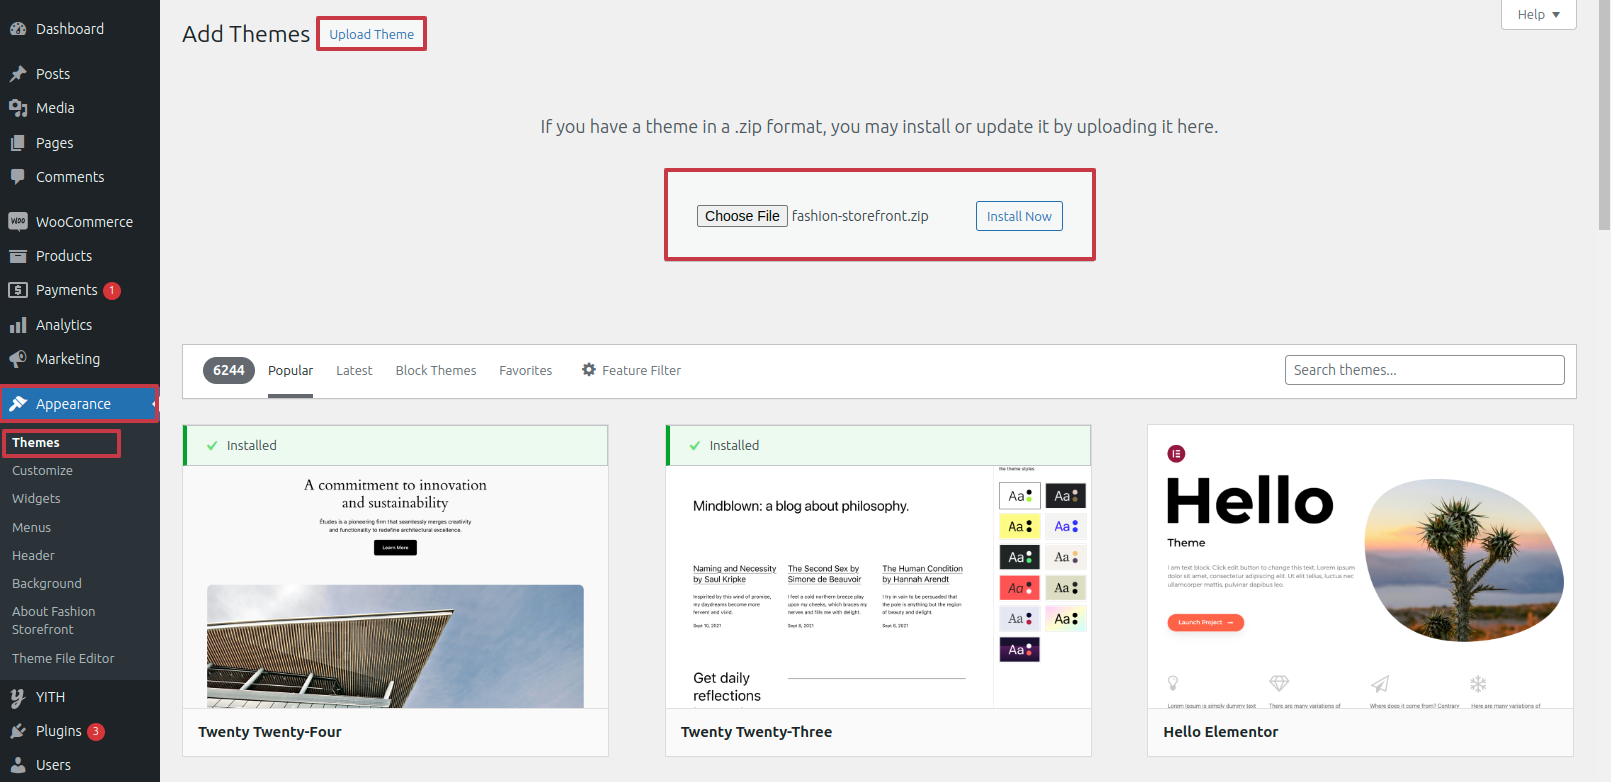Switch to the Block Themes tab
Viewport: 1611px width, 782px height.
[x=436, y=371]
